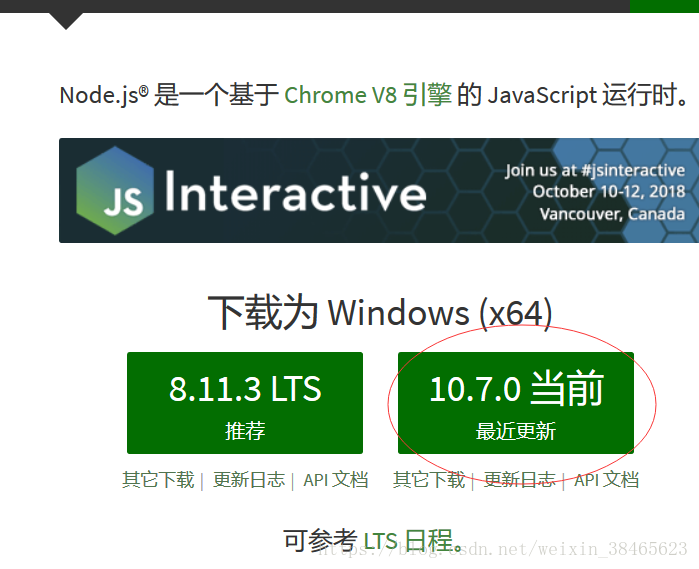Open the Chrome V8 引擎 link
The height and width of the screenshot is (569, 699).
(x=368, y=95)
